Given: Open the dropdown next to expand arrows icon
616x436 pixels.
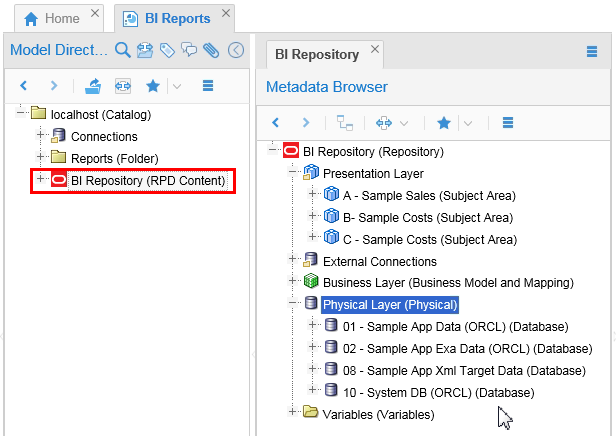Looking at the screenshot, I should point(403,123).
